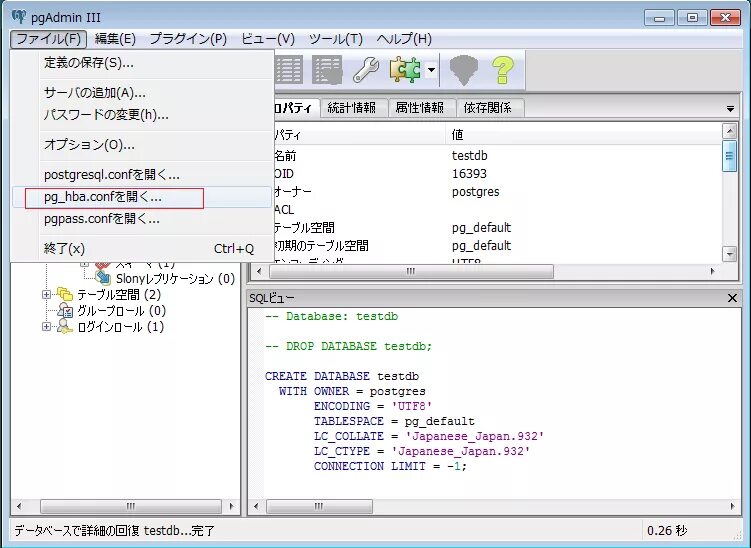Click the properties vertical scrollbar up arrow
Viewport: 751px width, 548px height.
(729, 130)
